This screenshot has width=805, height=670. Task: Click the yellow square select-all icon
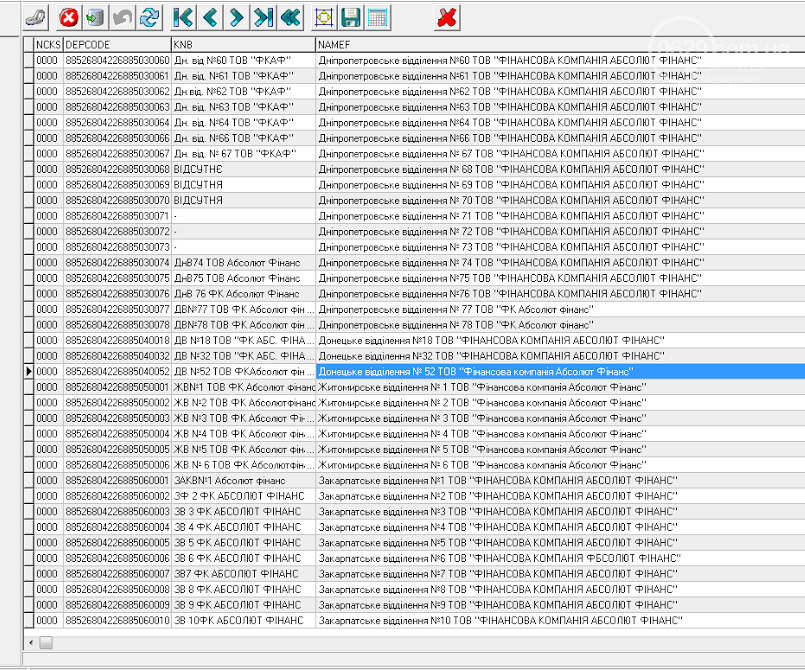click(324, 17)
